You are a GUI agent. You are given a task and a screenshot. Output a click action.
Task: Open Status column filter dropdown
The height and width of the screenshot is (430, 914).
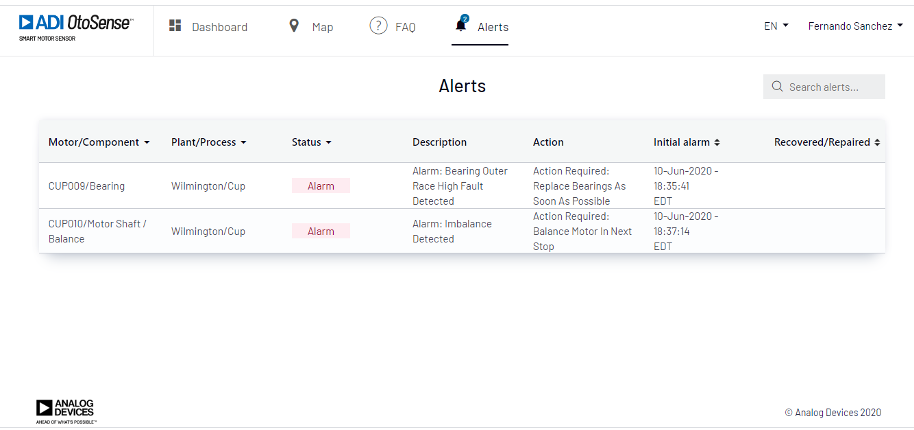(x=328, y=142)
